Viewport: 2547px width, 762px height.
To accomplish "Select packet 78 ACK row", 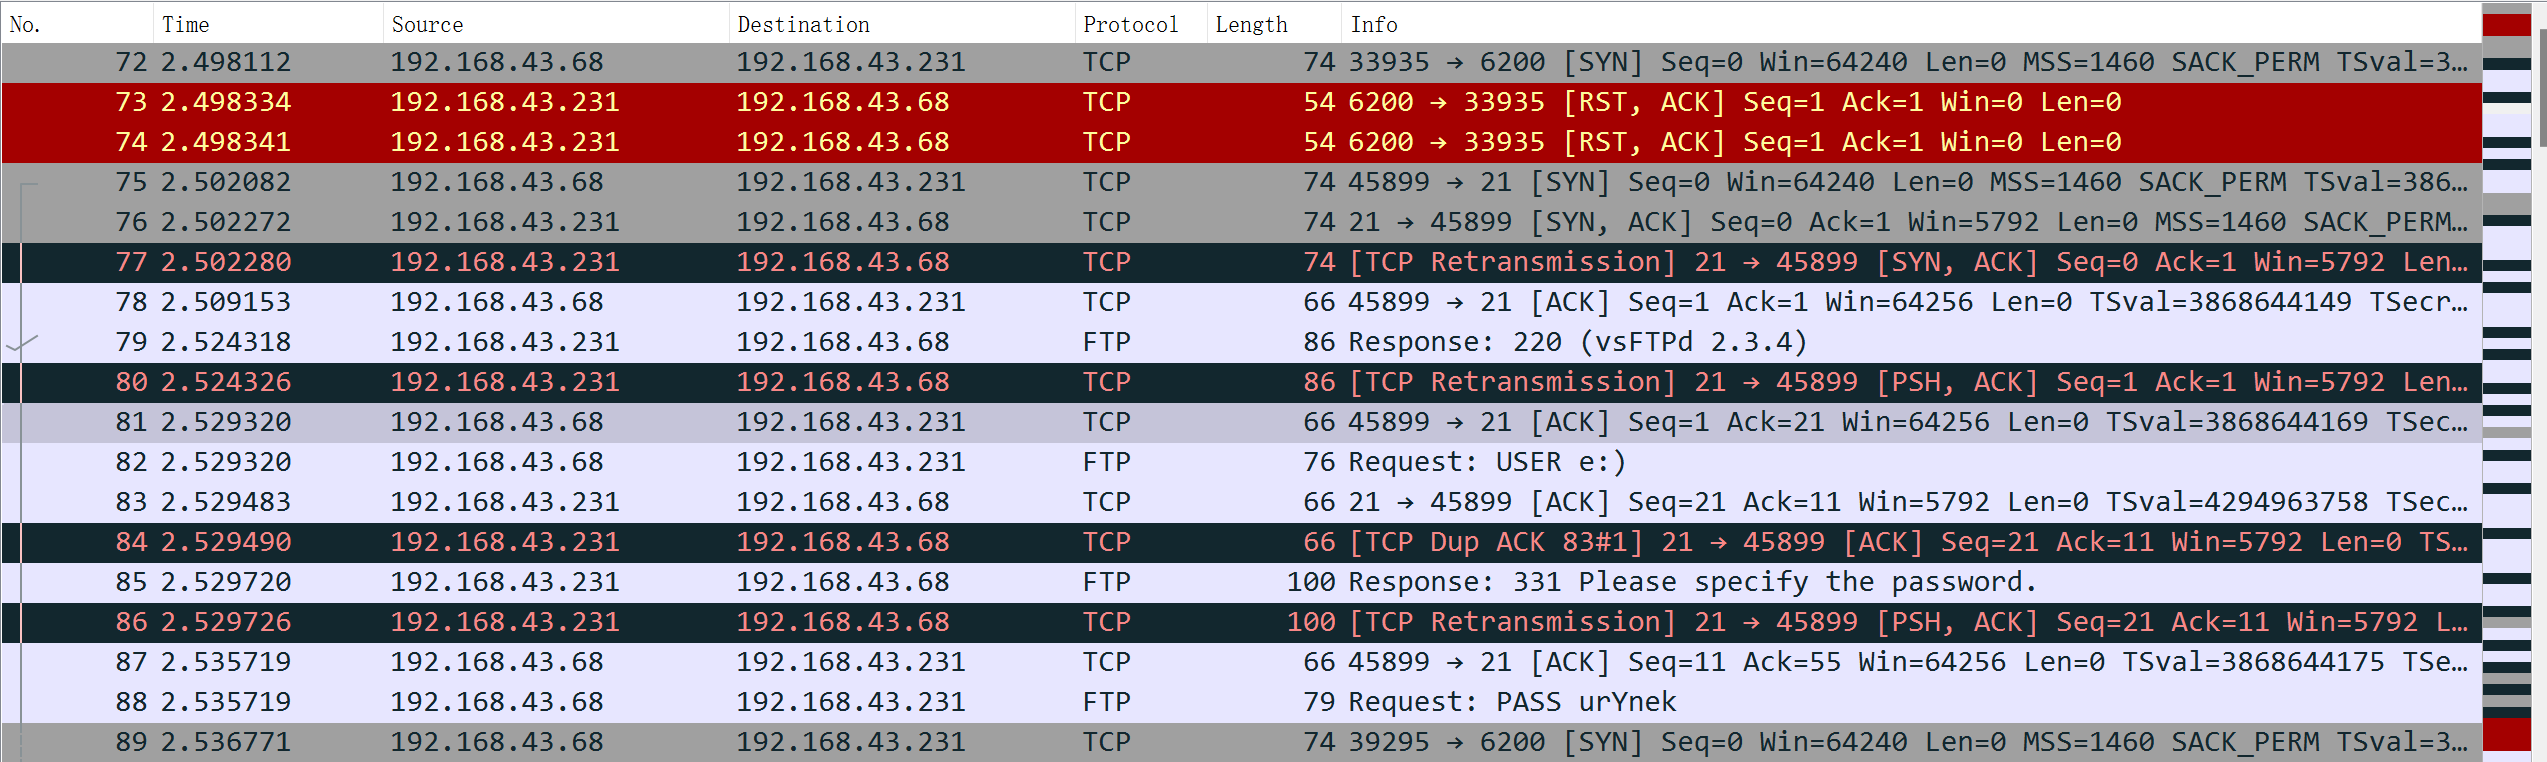I will 1241,302.
